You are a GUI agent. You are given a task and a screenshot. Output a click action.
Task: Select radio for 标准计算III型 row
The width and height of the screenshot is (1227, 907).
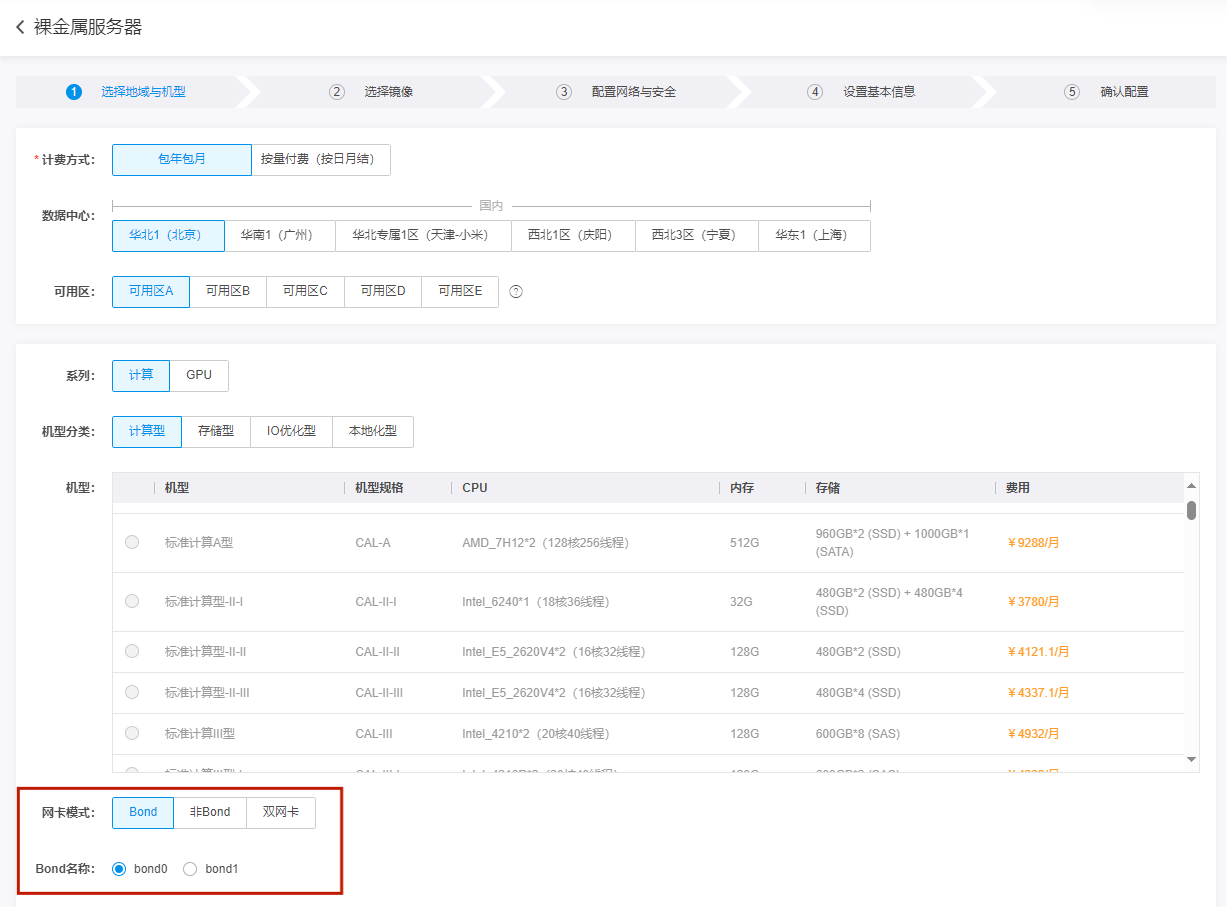click(132, 733)
